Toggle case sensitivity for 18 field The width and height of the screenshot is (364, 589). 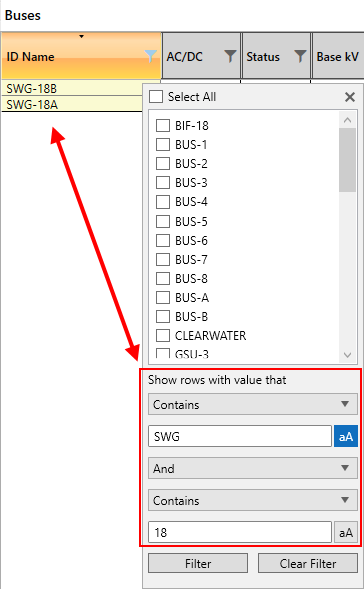point(346,532)
